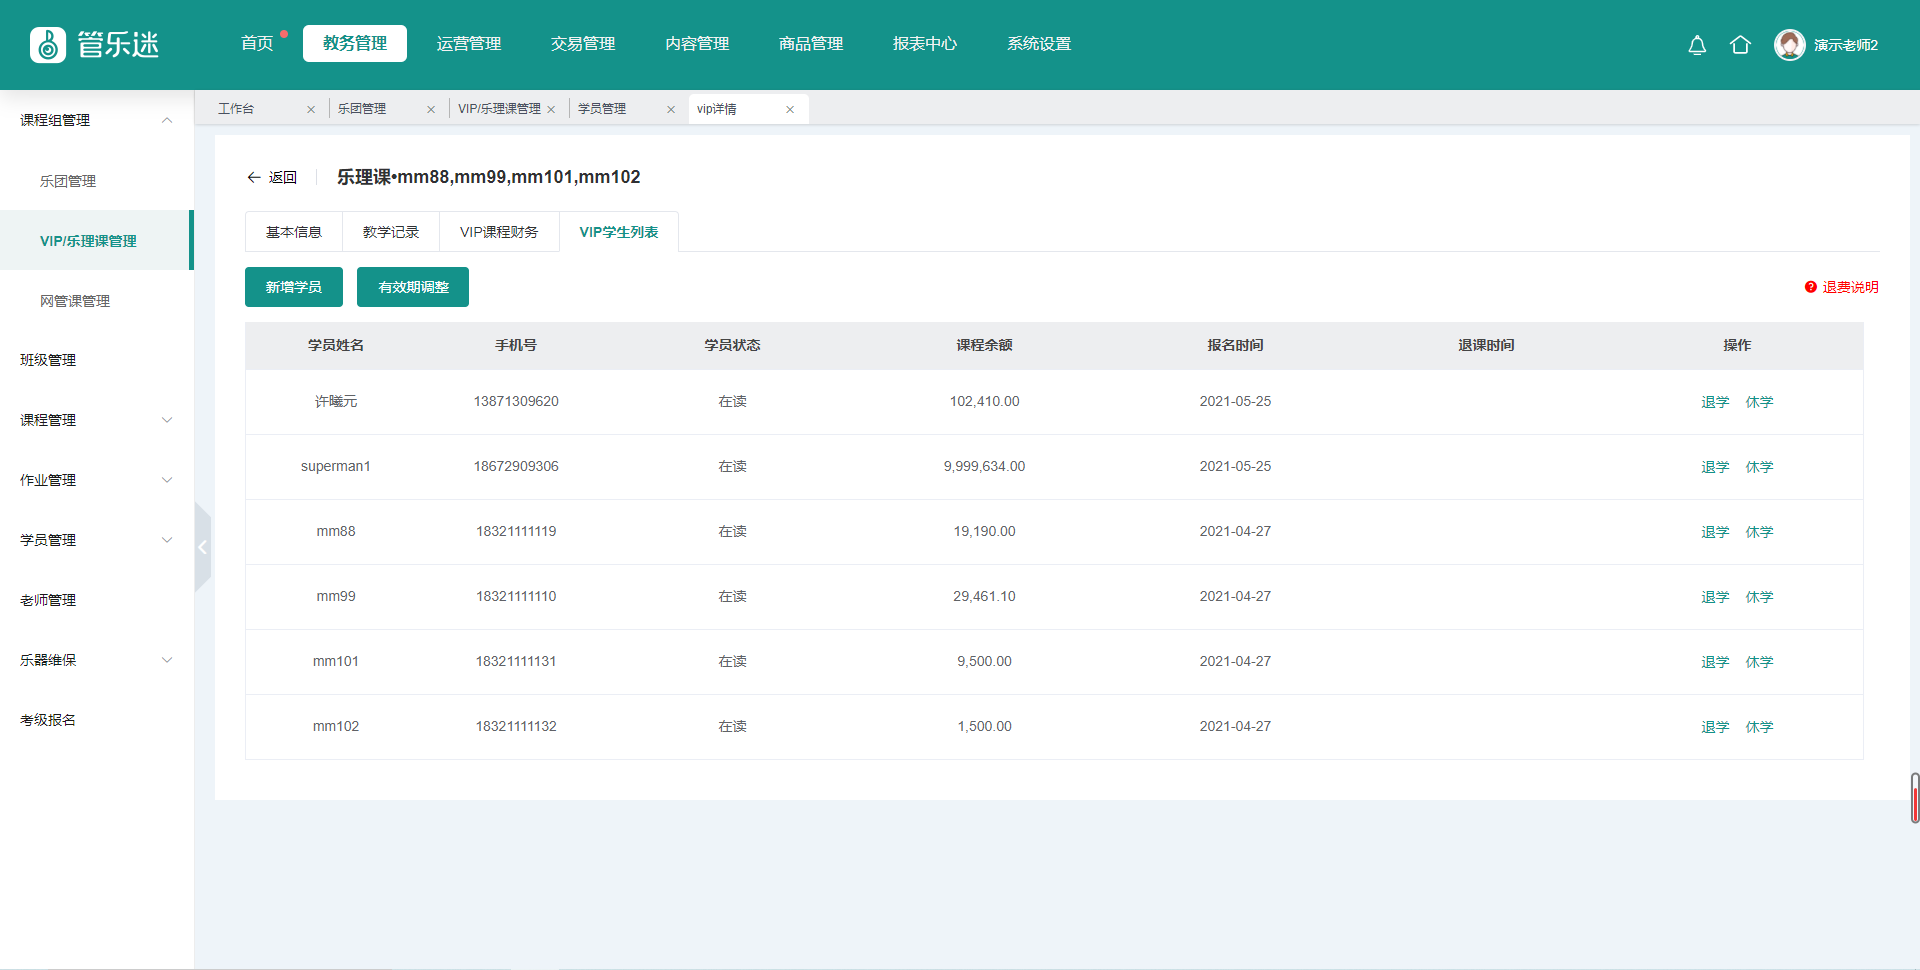Click the home icon in header
This screenshot has width=1920, height=970.
(1740, 45)
